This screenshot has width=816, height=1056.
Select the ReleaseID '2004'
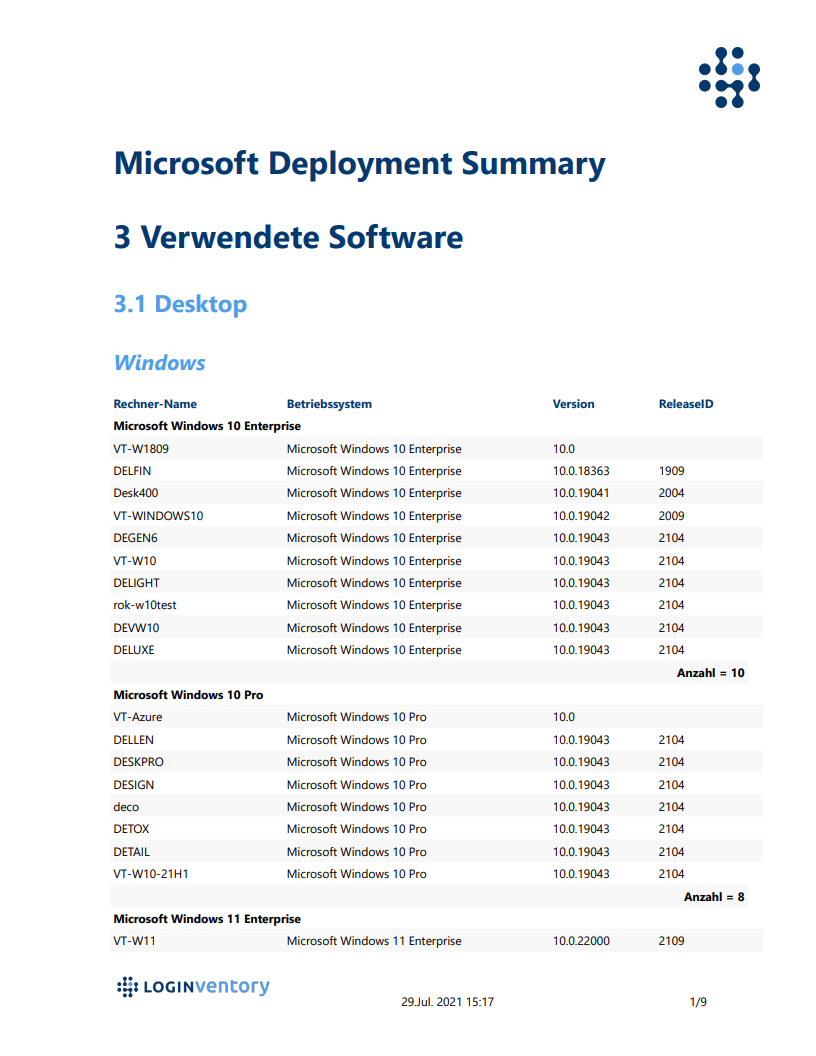click(671, 494)
